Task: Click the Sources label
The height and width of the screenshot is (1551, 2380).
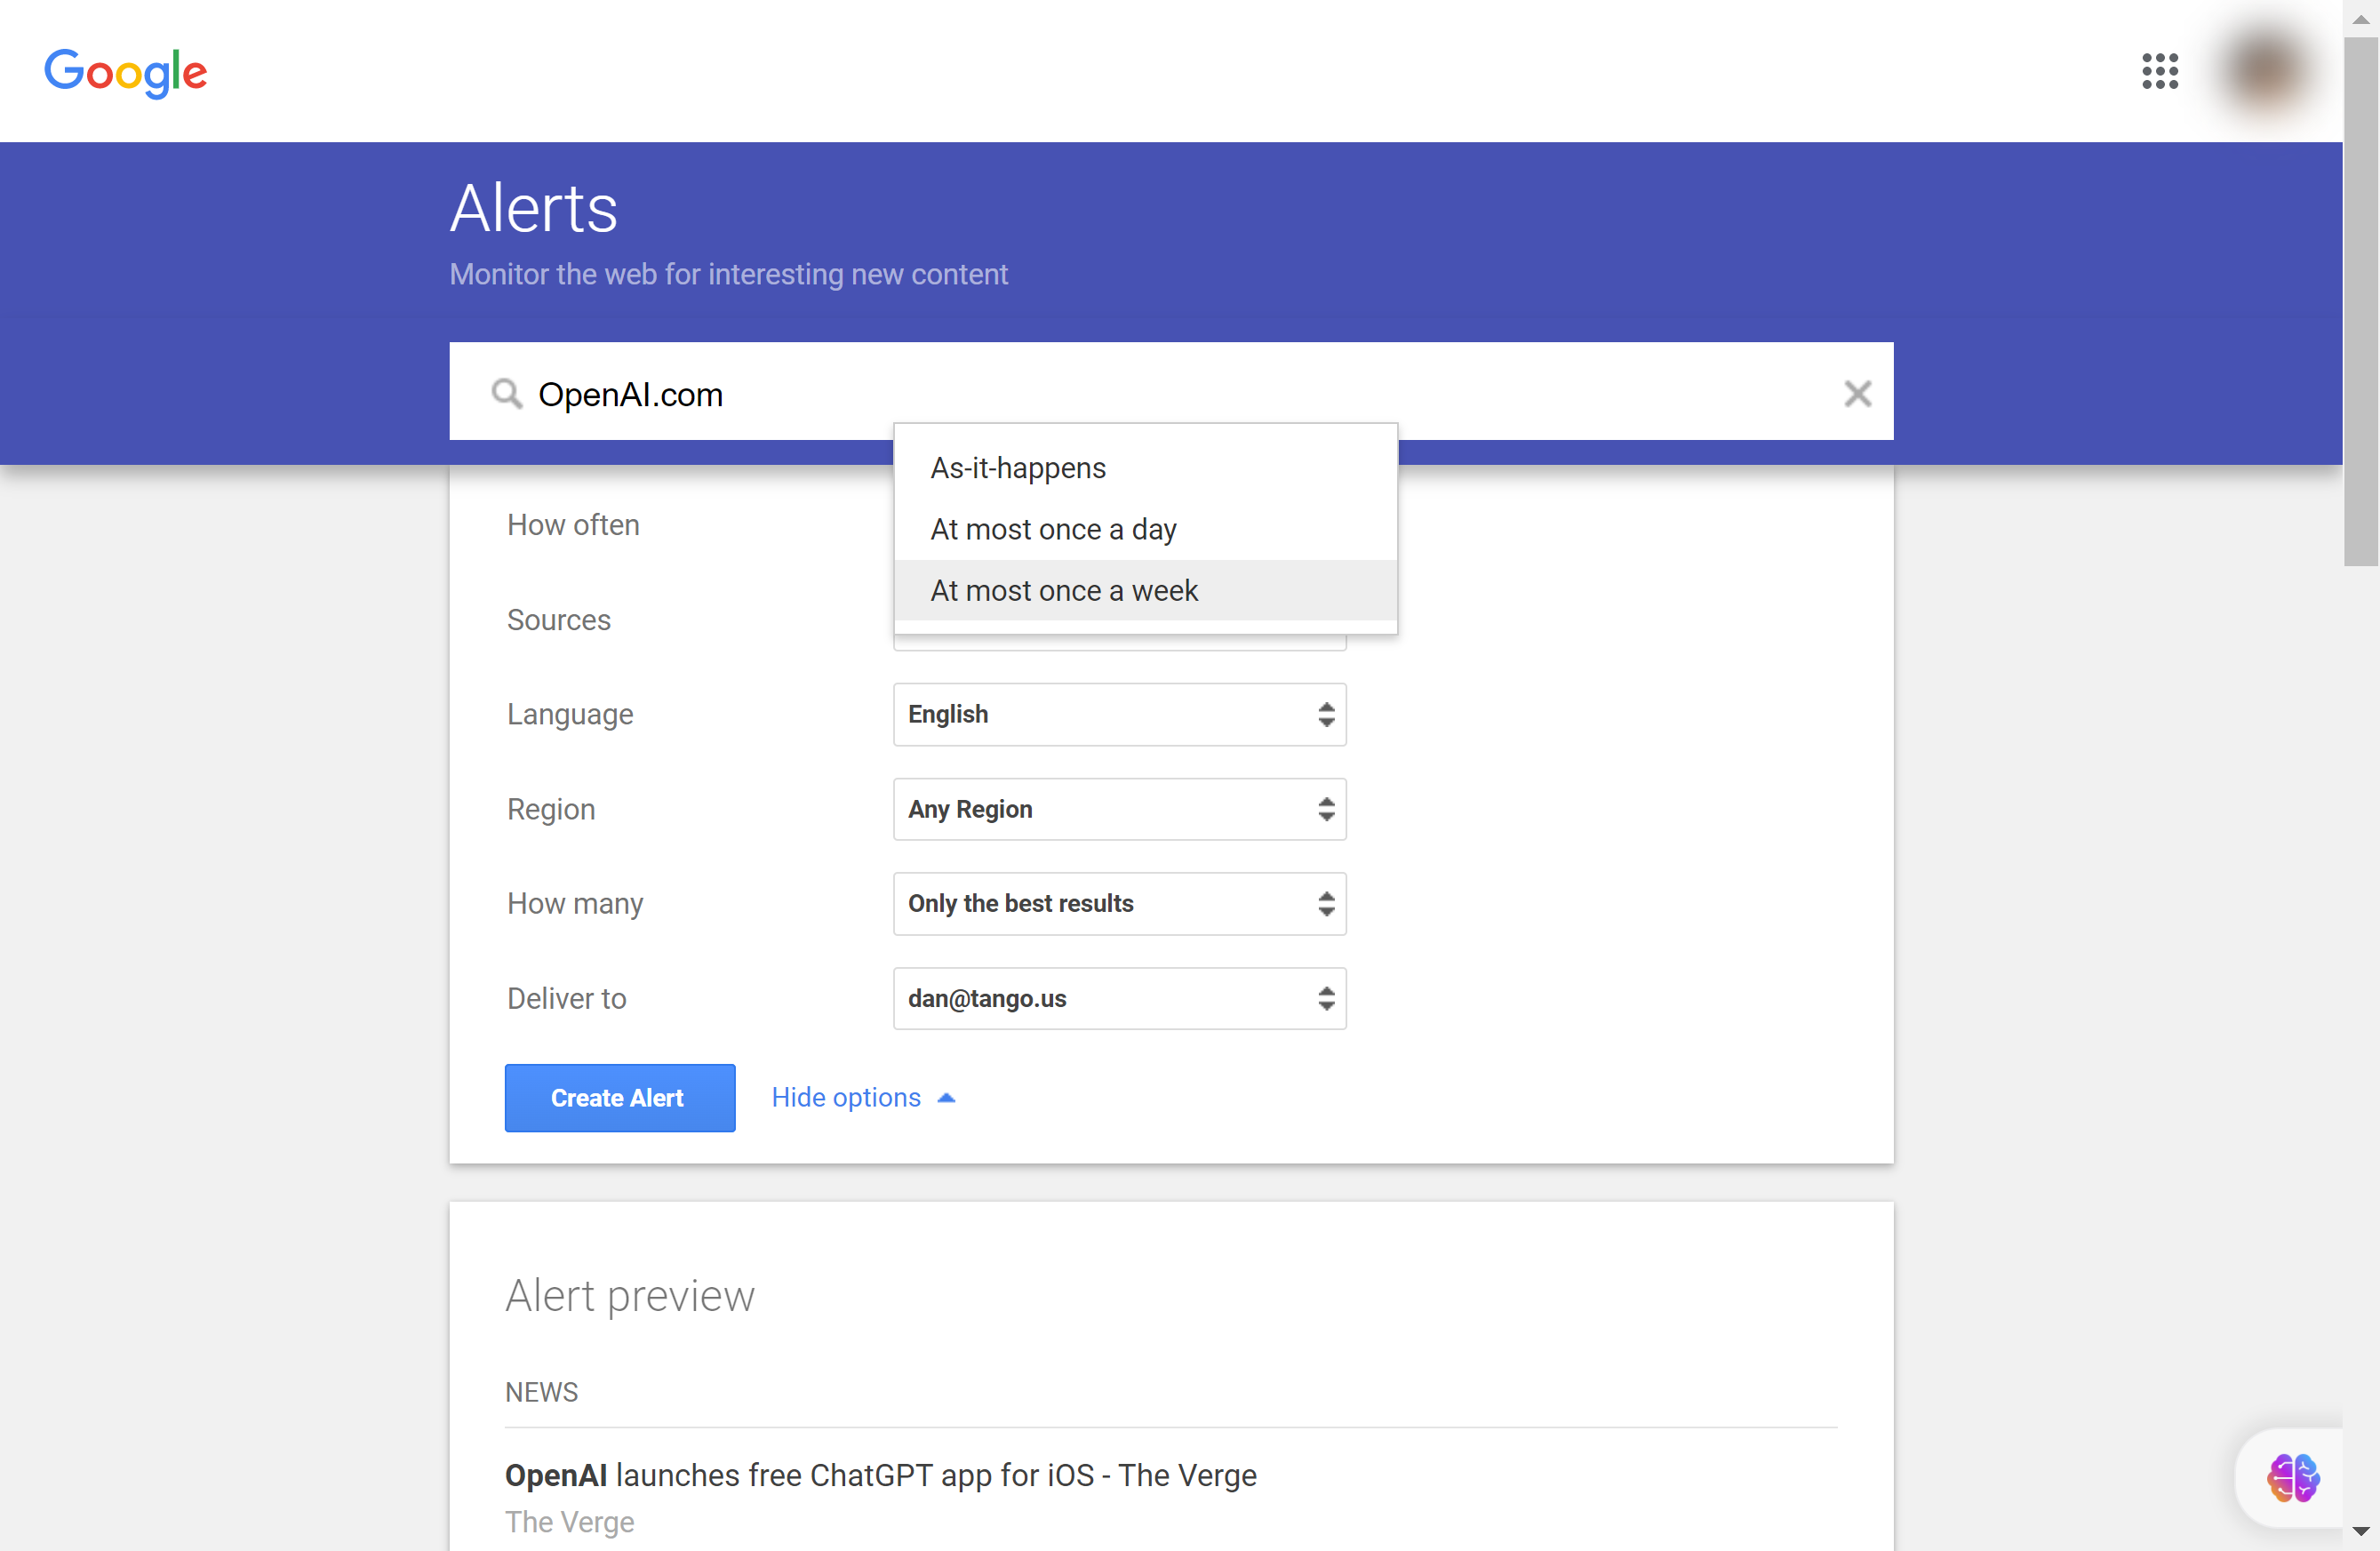Action: [558, 620]
